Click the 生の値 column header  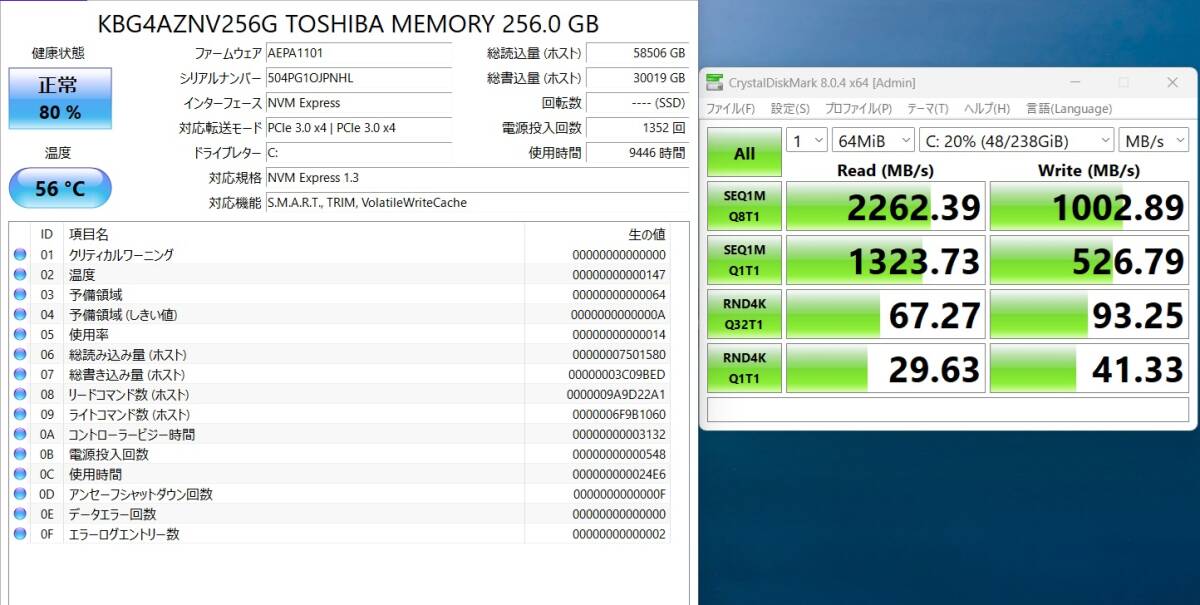point(646,234)
